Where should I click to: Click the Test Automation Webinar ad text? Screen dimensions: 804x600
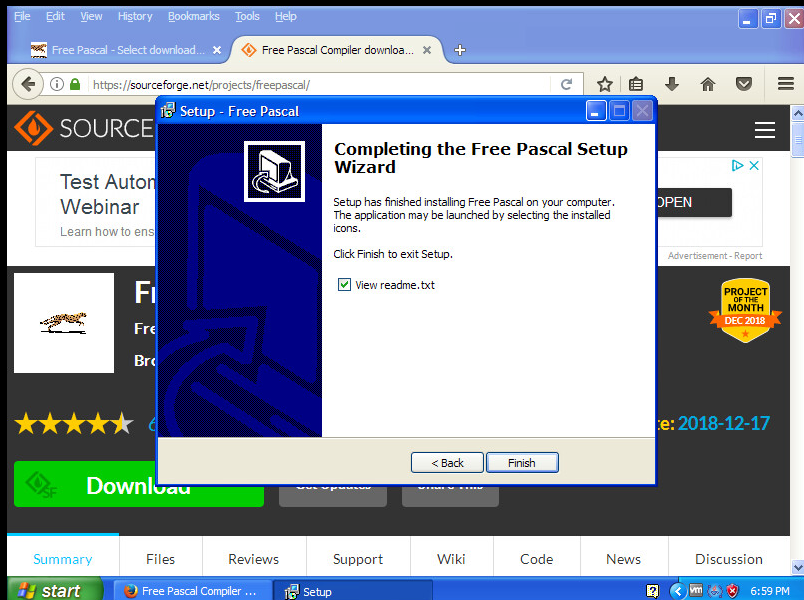[107, 194]
